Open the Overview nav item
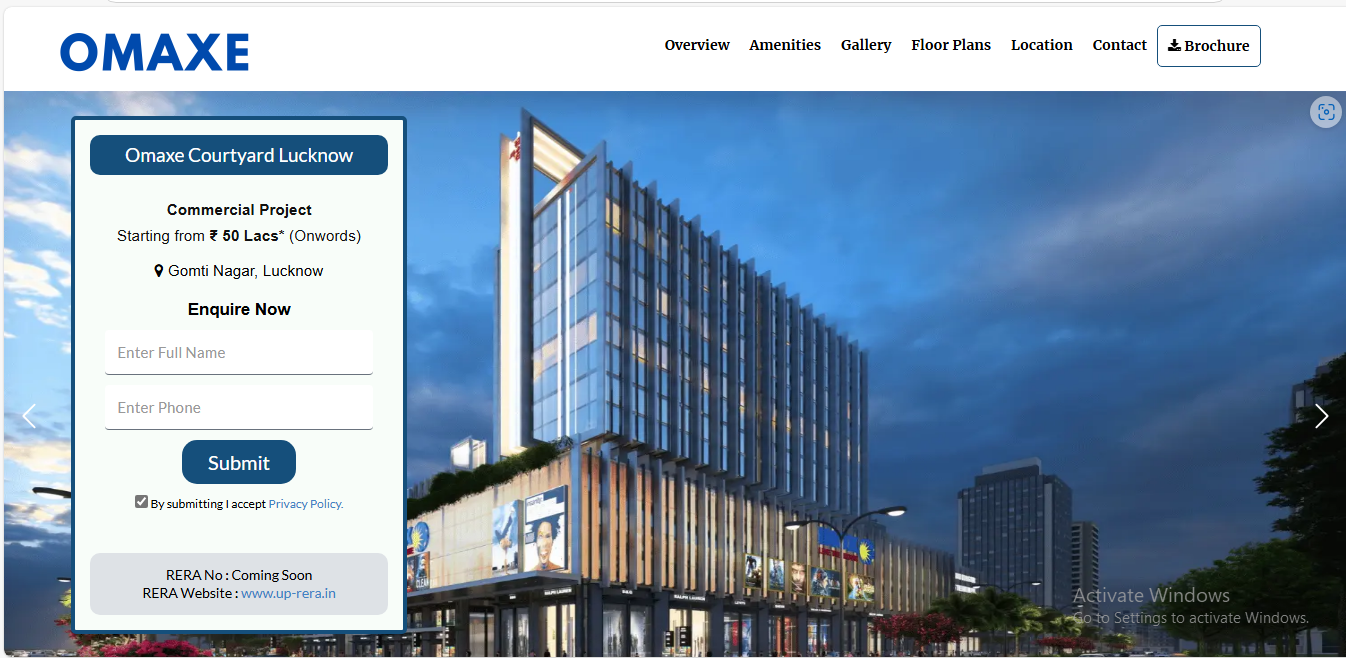 coord(697,45)
